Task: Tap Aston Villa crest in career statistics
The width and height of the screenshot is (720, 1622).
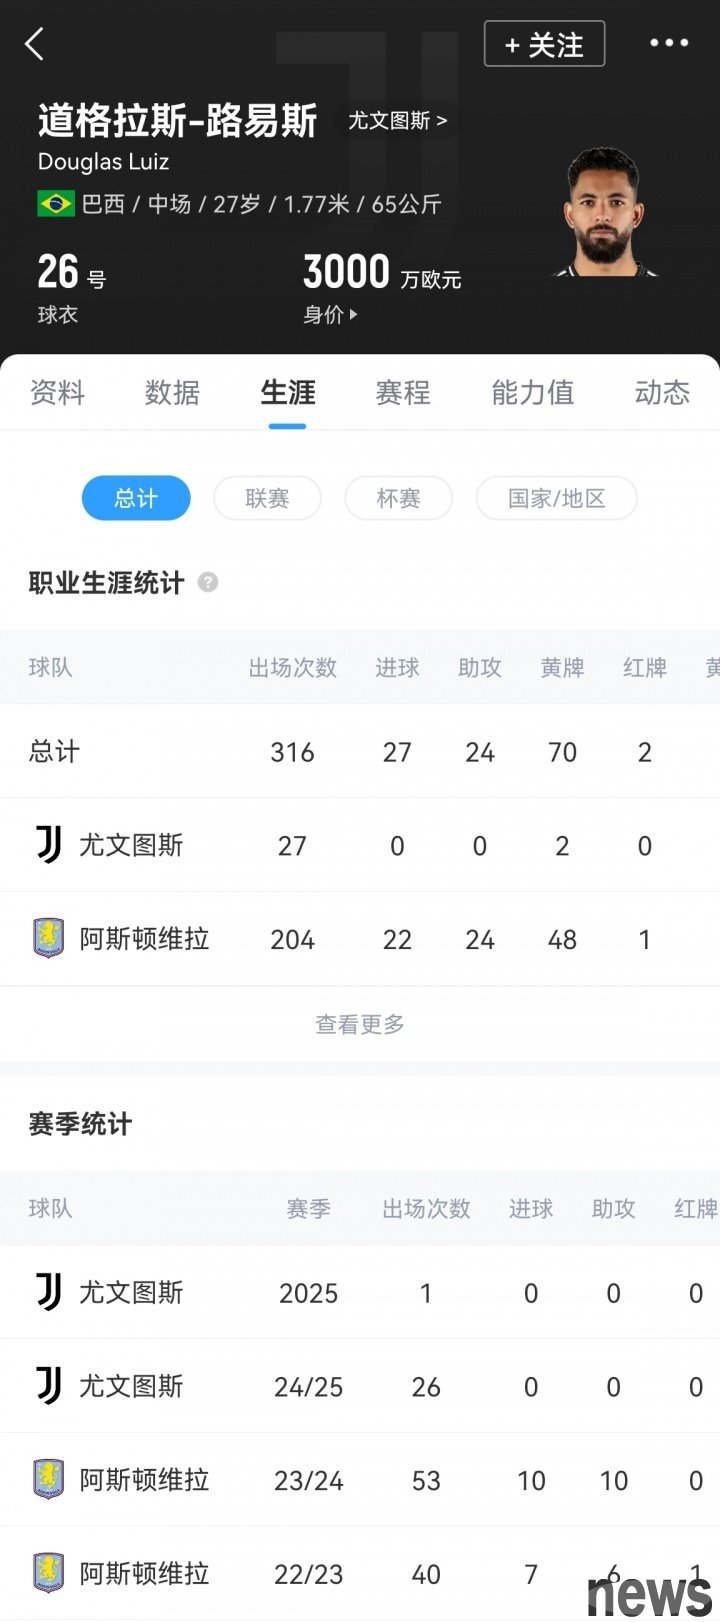Action: (49, 939)
